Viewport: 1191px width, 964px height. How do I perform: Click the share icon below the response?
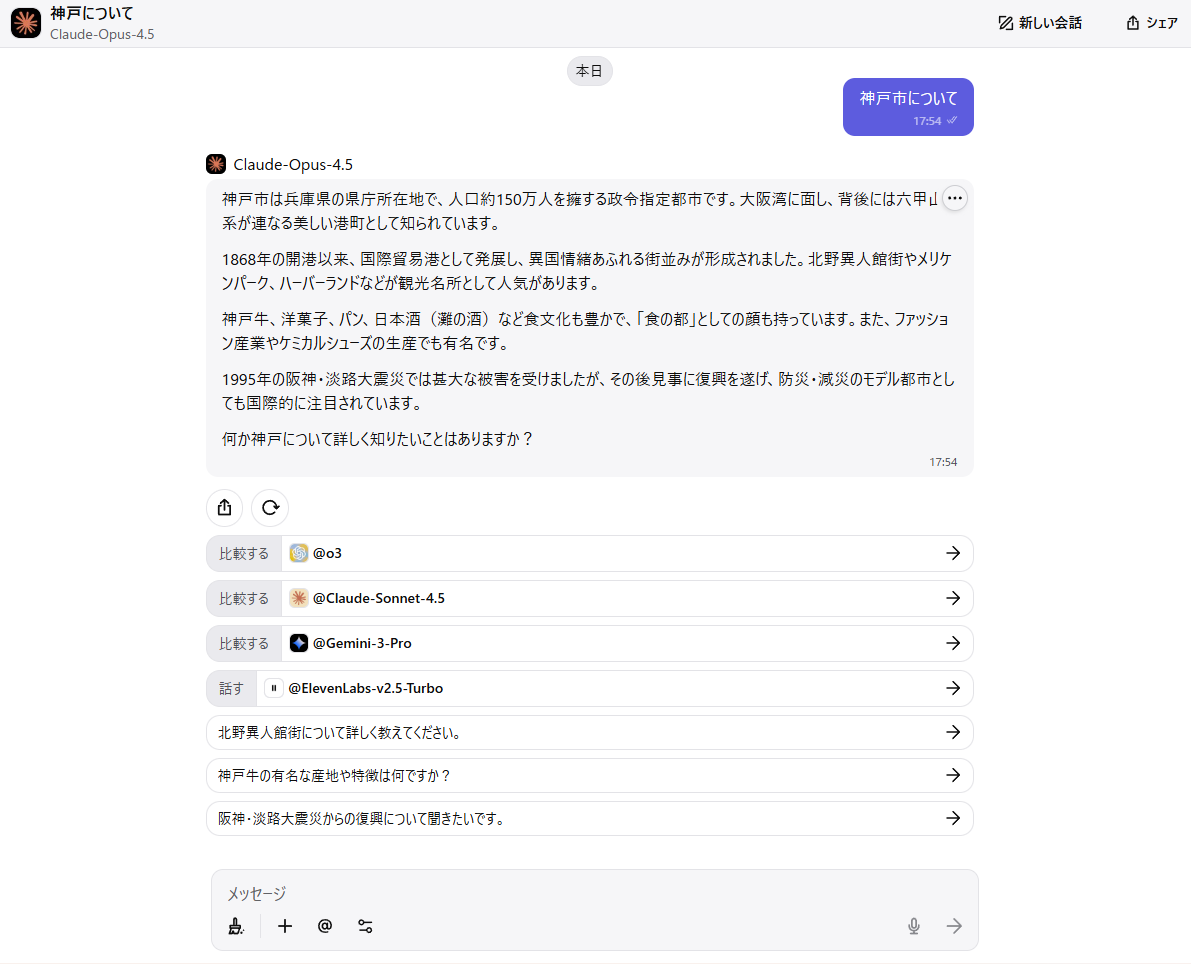point(225,507)
